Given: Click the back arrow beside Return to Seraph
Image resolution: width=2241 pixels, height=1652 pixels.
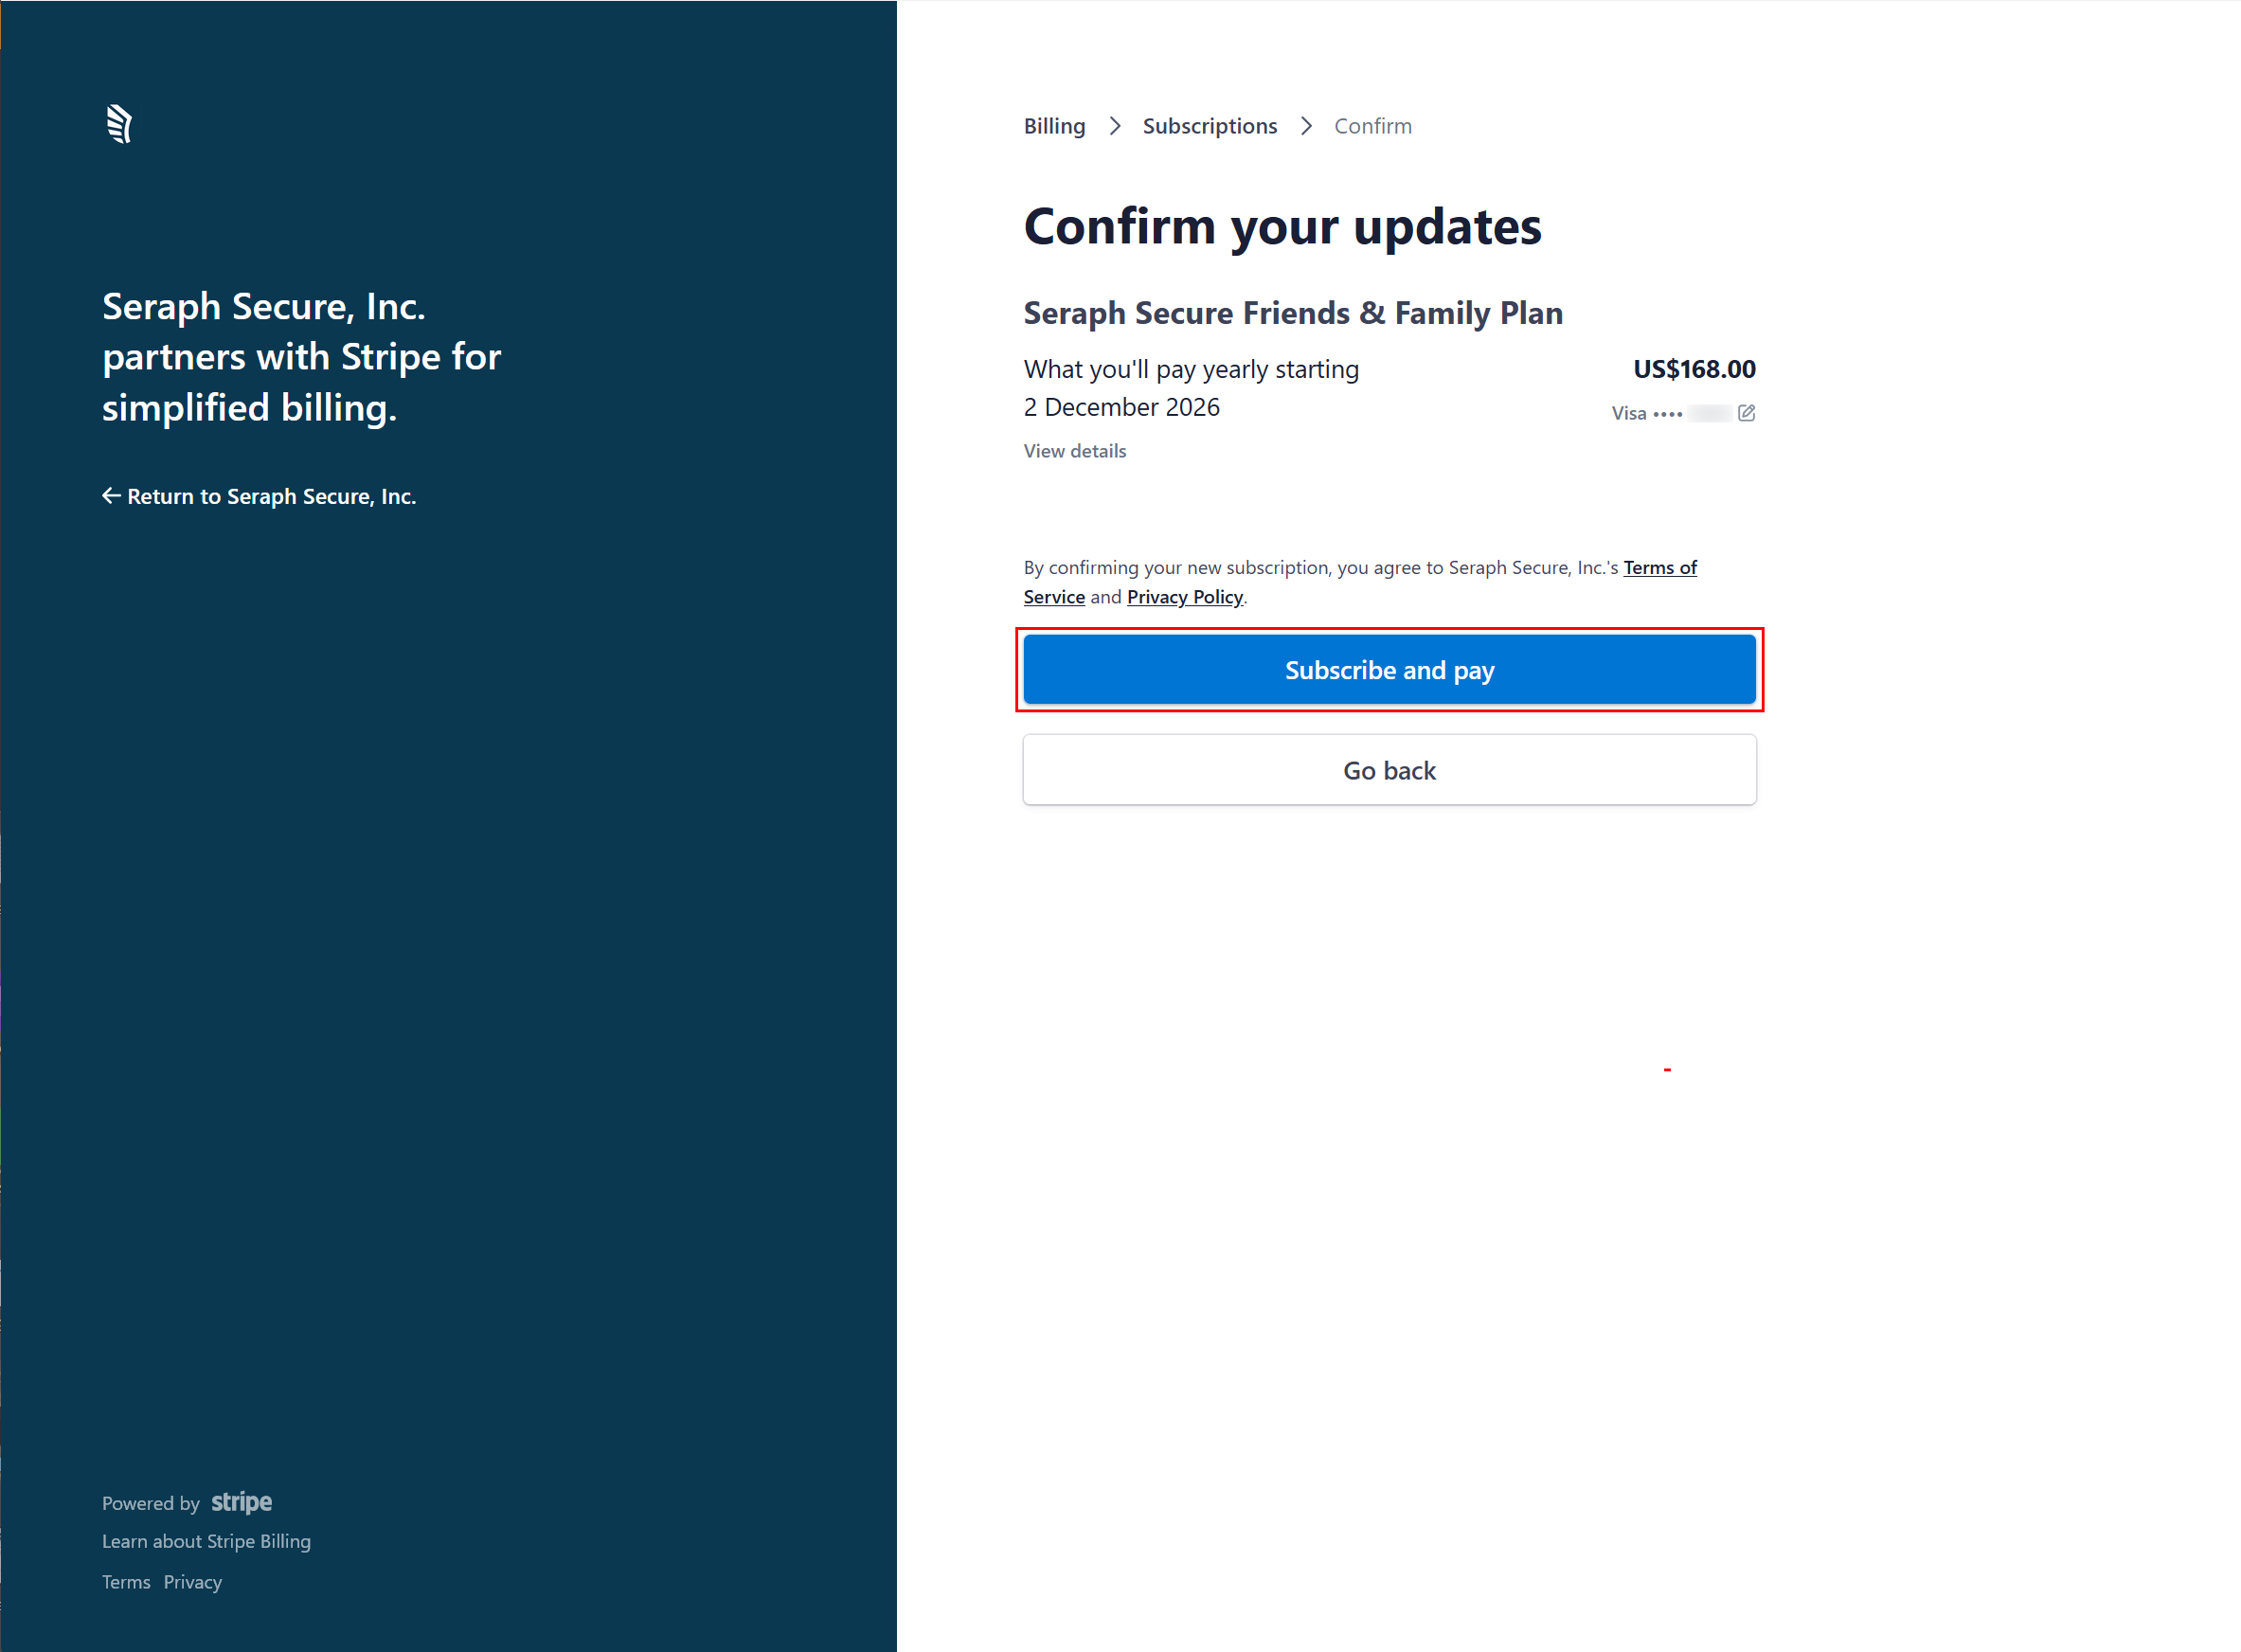Looking at the screenshot, I should [111, 496].
